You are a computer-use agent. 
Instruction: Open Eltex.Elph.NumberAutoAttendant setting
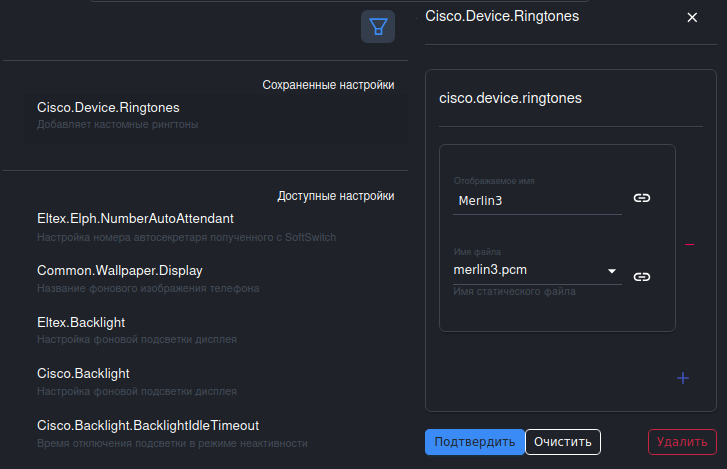click(x=135, y=218)
